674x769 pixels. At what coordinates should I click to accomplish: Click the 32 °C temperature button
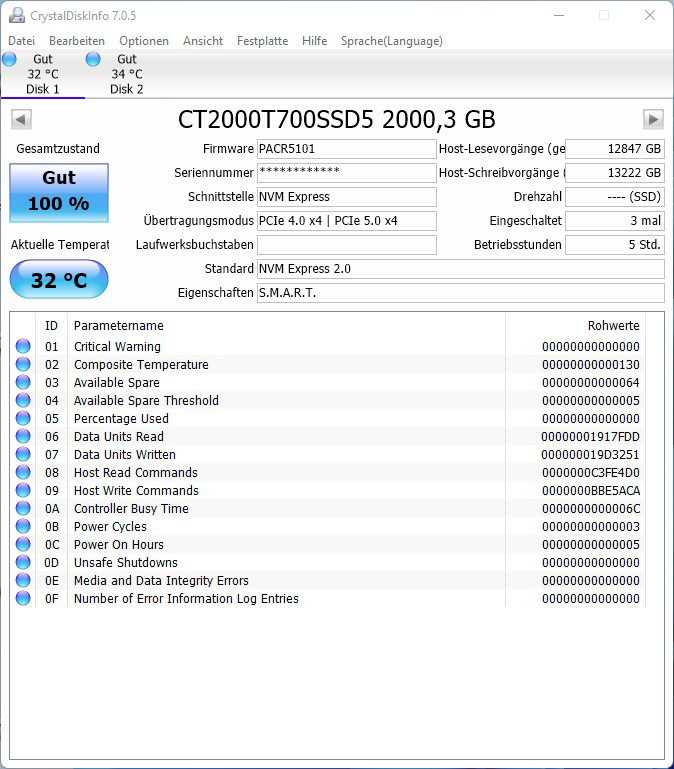(59, 280)
